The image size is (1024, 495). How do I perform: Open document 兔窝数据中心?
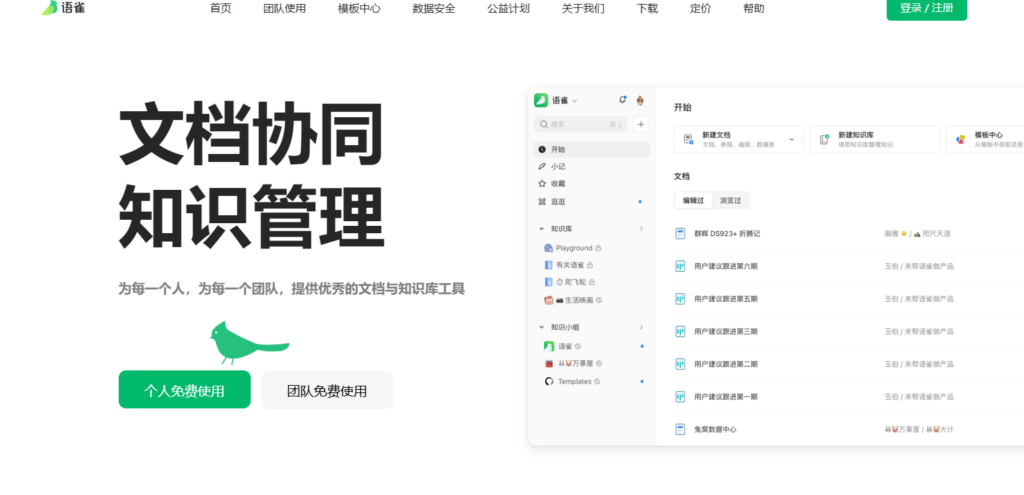point(715,429)
